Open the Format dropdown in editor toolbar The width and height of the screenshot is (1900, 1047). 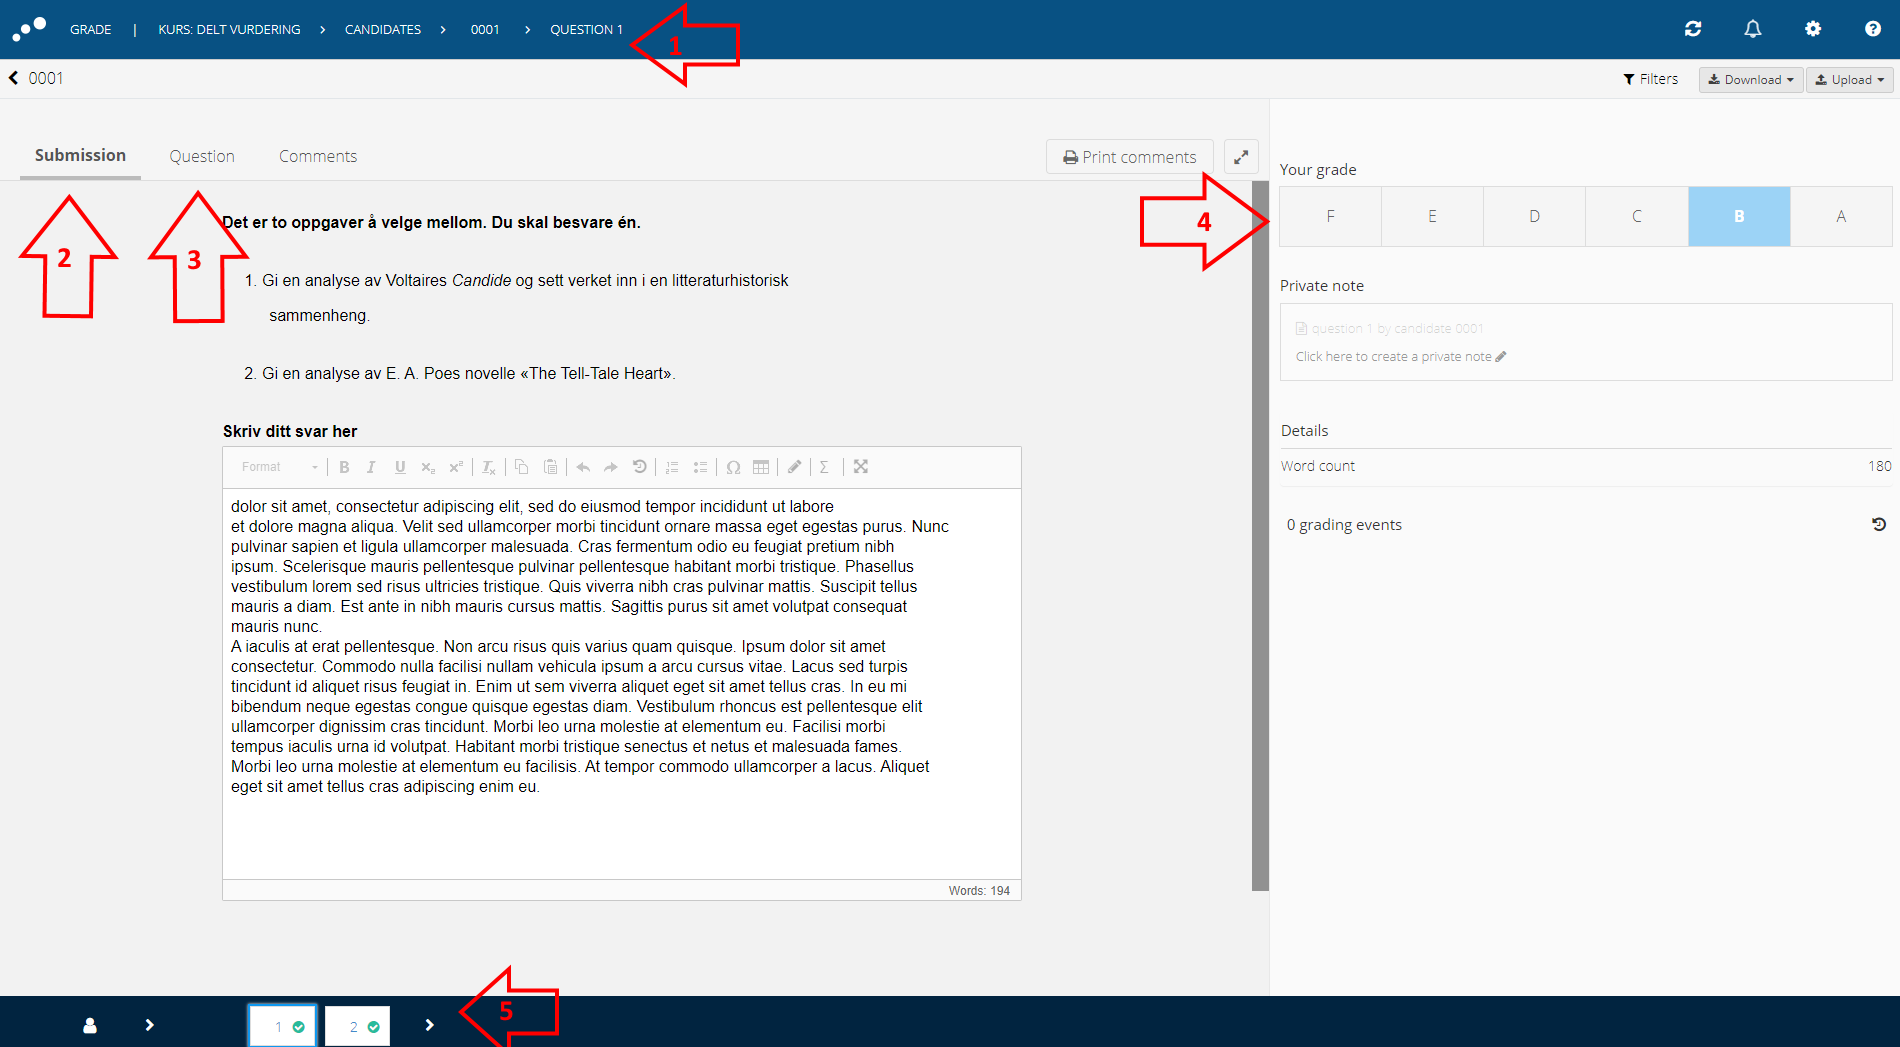coord(279,467)
